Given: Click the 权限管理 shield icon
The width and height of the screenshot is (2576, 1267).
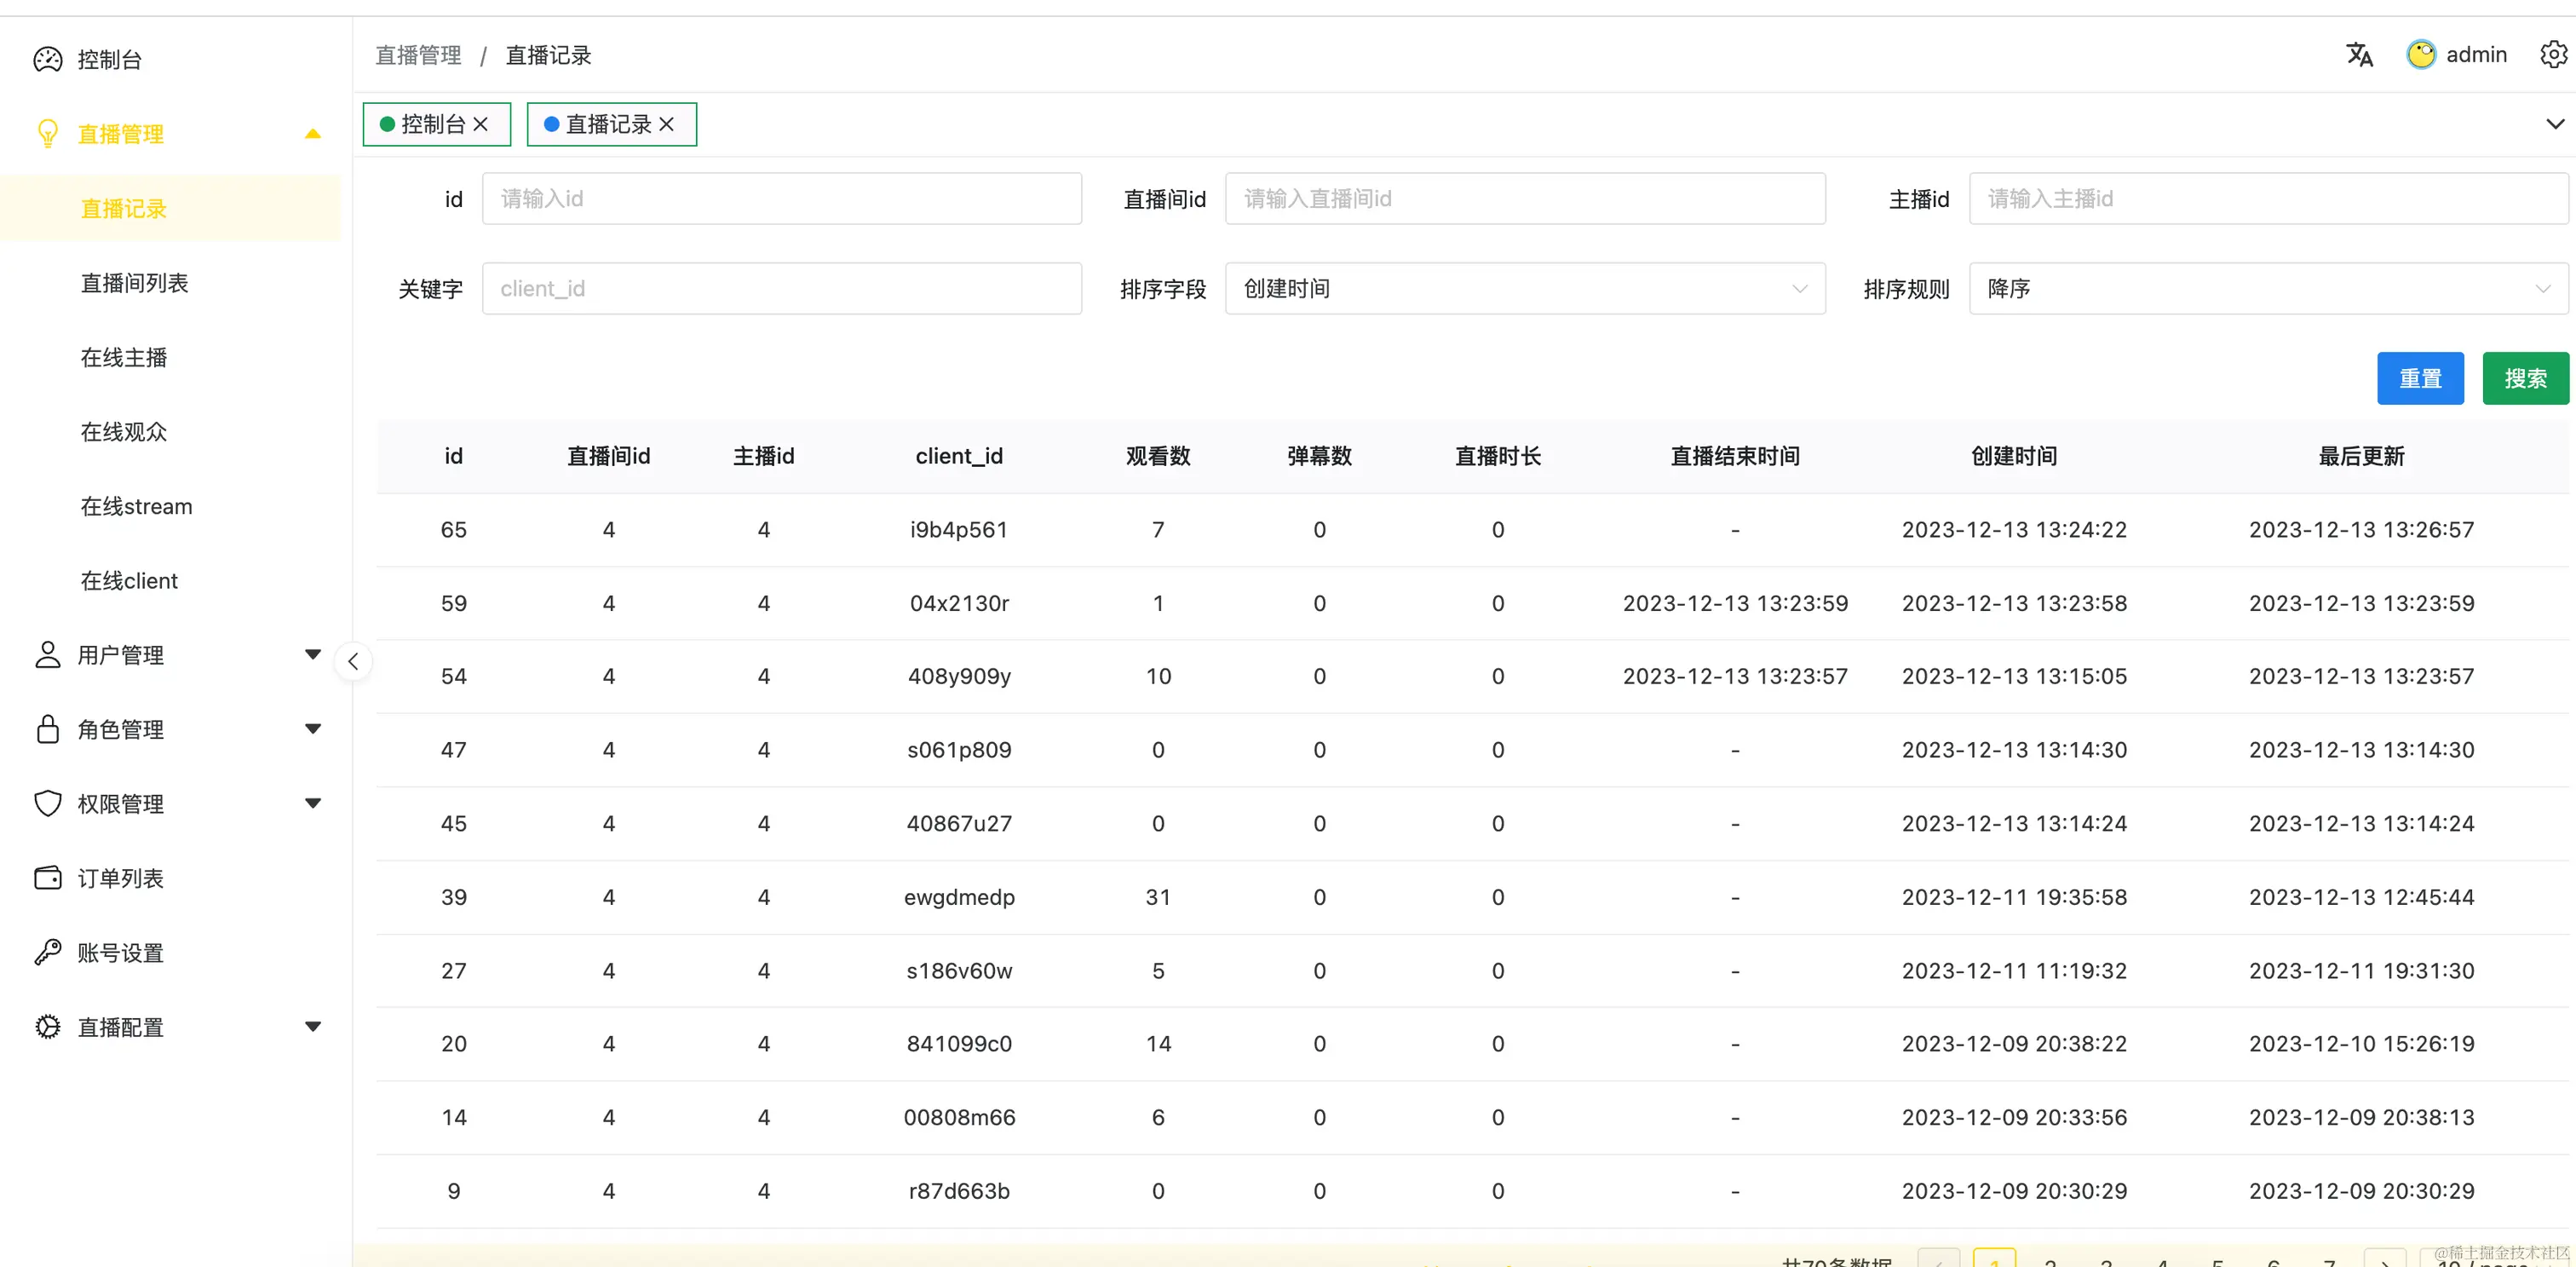Looking at the screenshot, I should [47, 804].
